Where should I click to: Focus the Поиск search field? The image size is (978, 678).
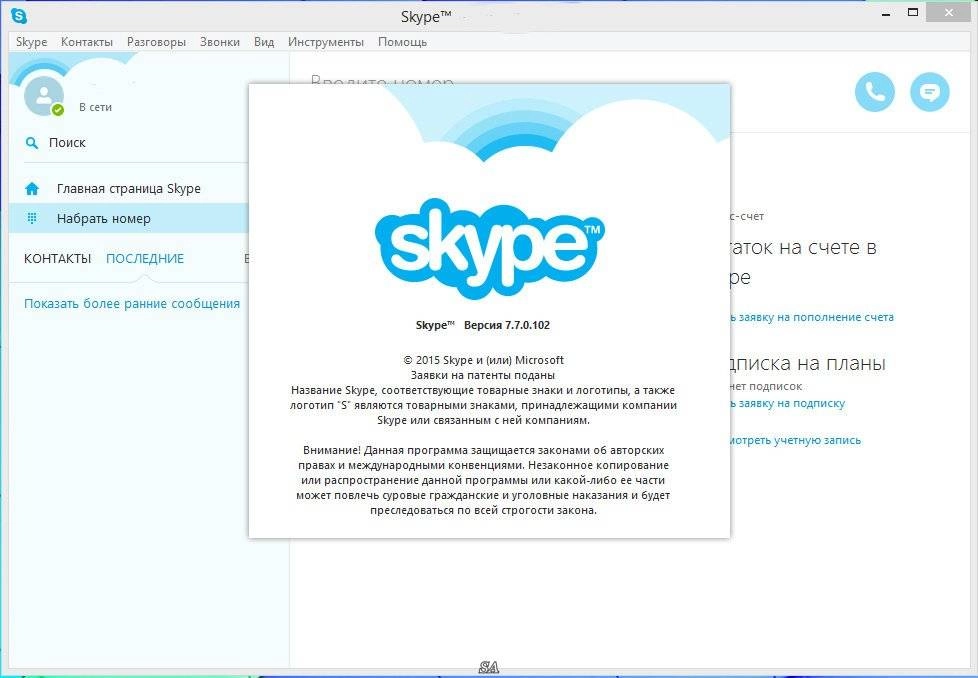tap(136, 143)
